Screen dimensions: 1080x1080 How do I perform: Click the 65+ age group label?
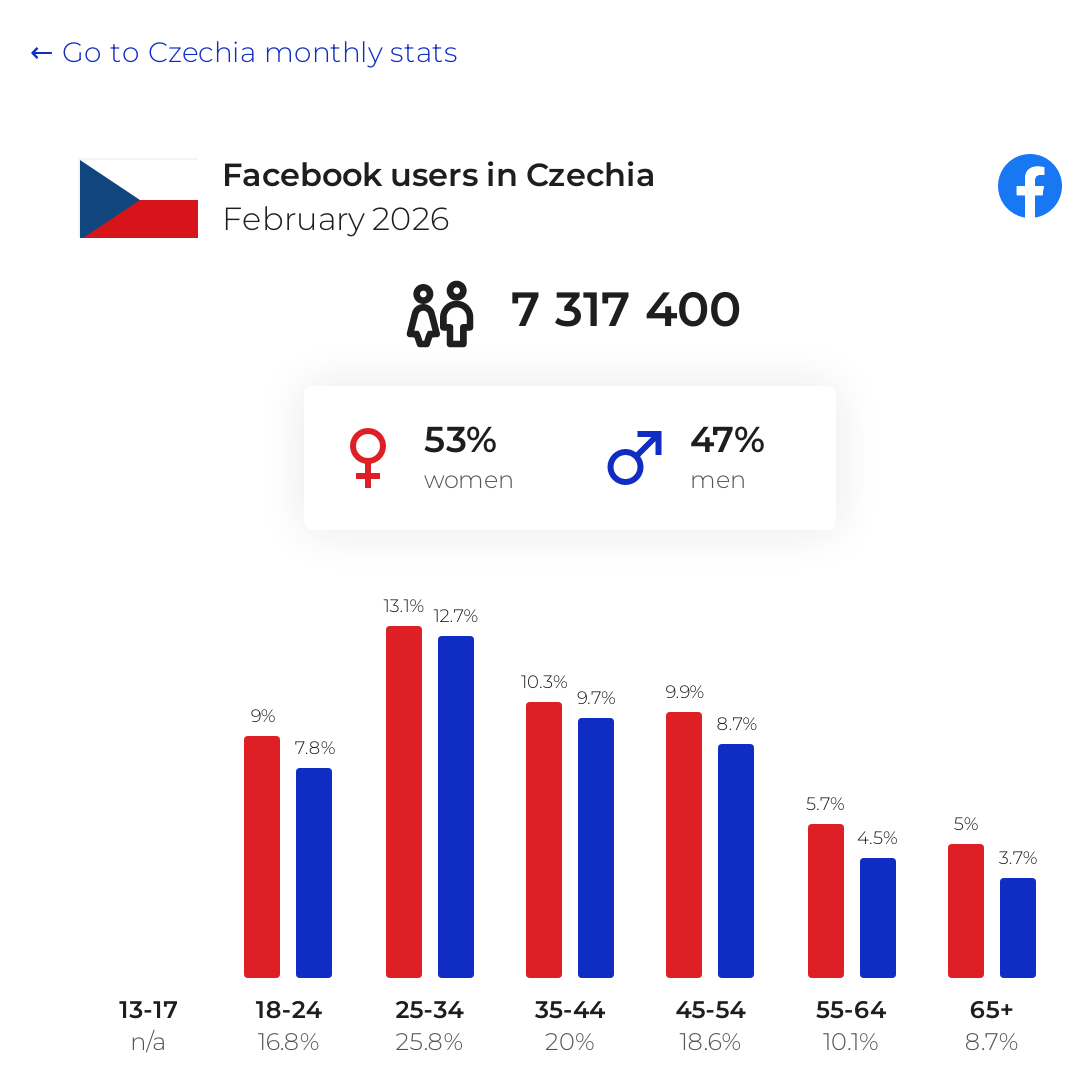pyautogui.click(x=991, y=1010)
